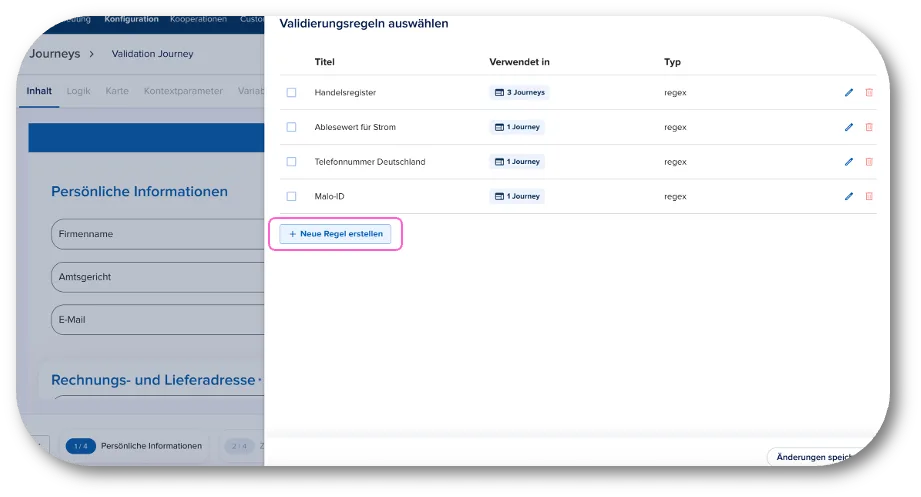The height and width of the screenshot is (497, 921).
Task: Select step 1/4 Persönliche Informationen
Action: (135, 446)
